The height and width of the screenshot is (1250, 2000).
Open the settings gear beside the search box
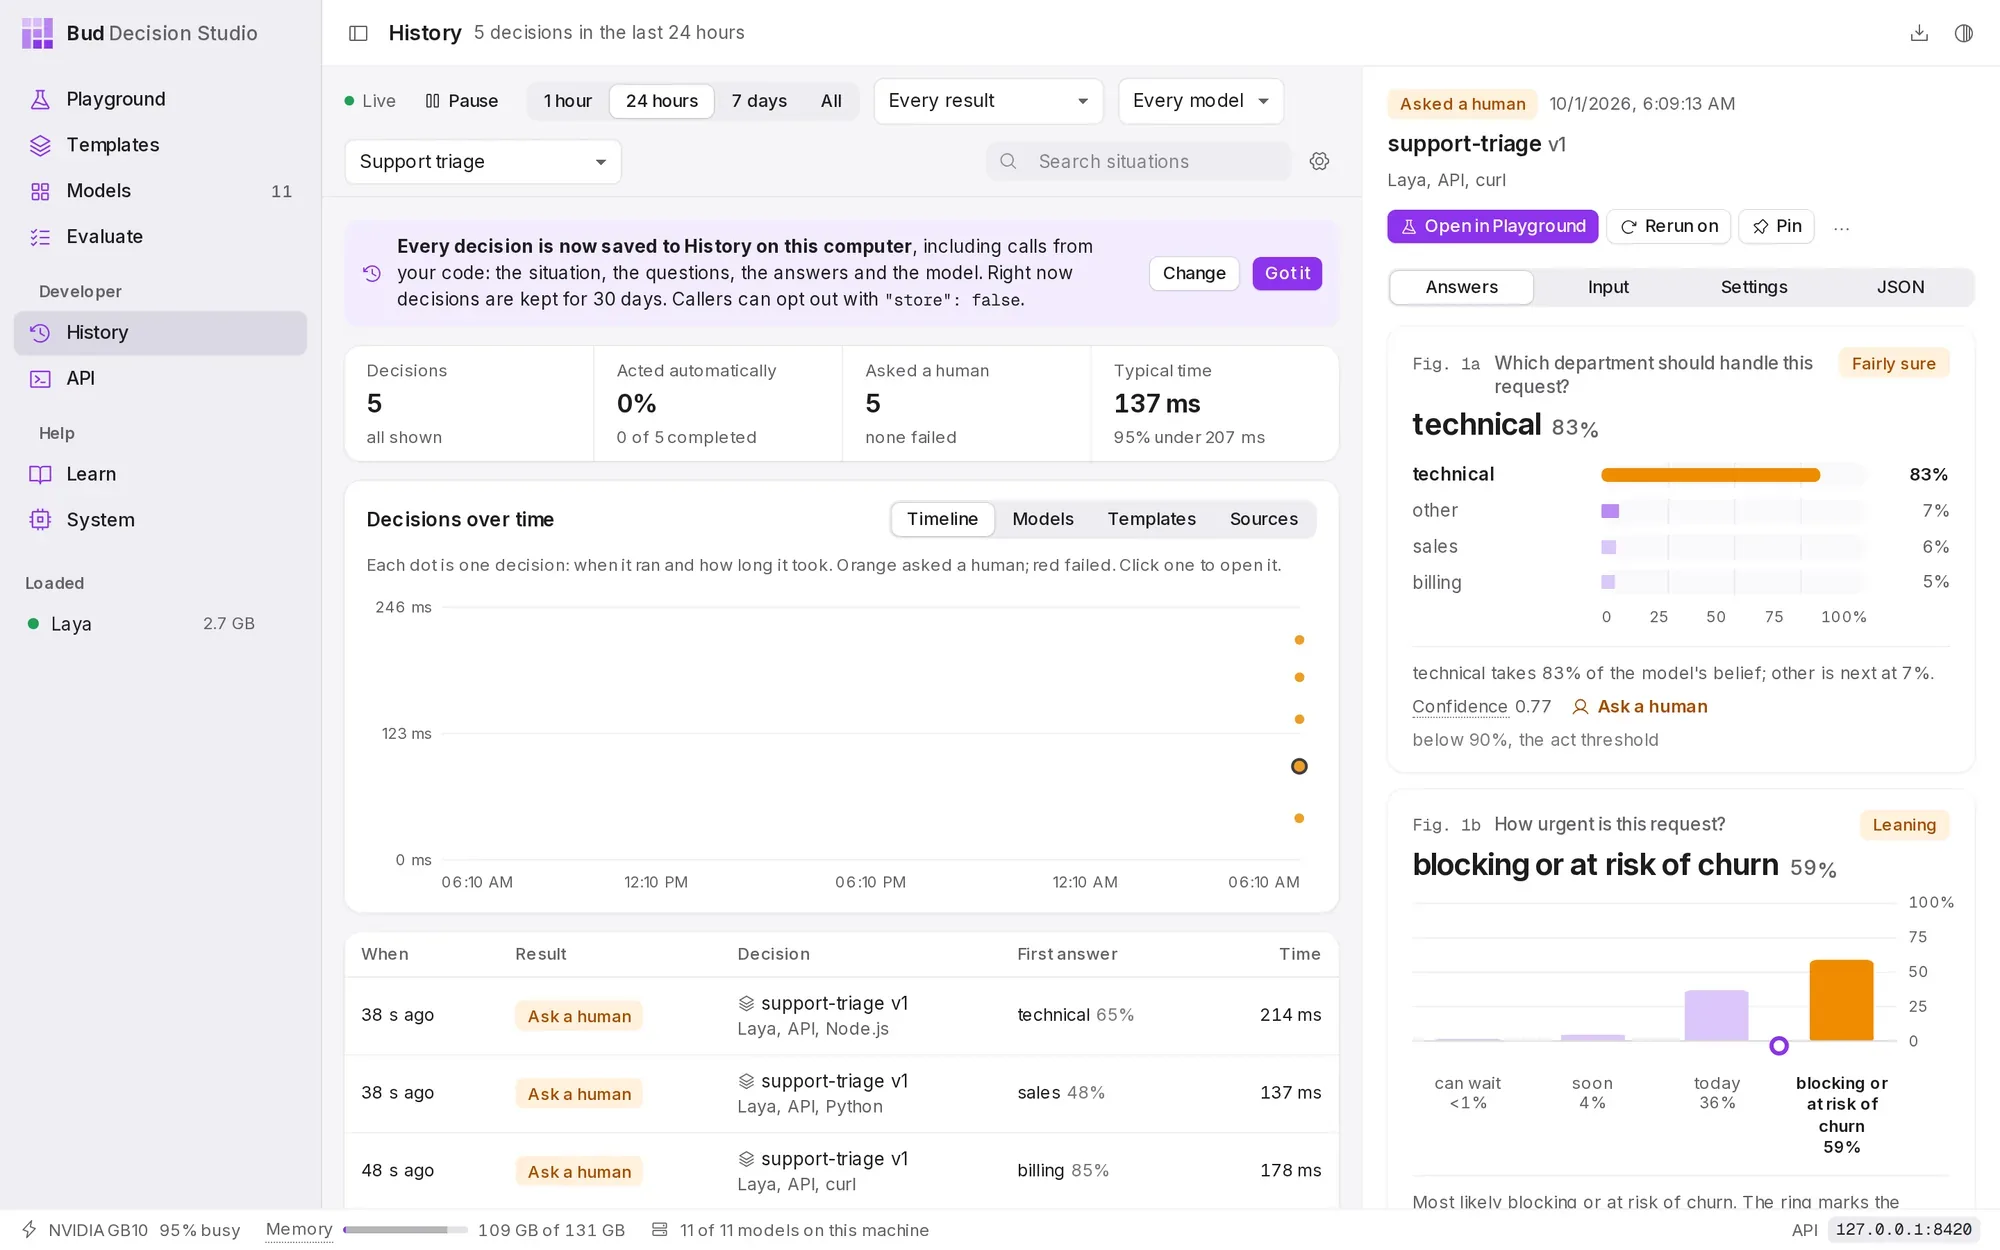(1319, 161)
